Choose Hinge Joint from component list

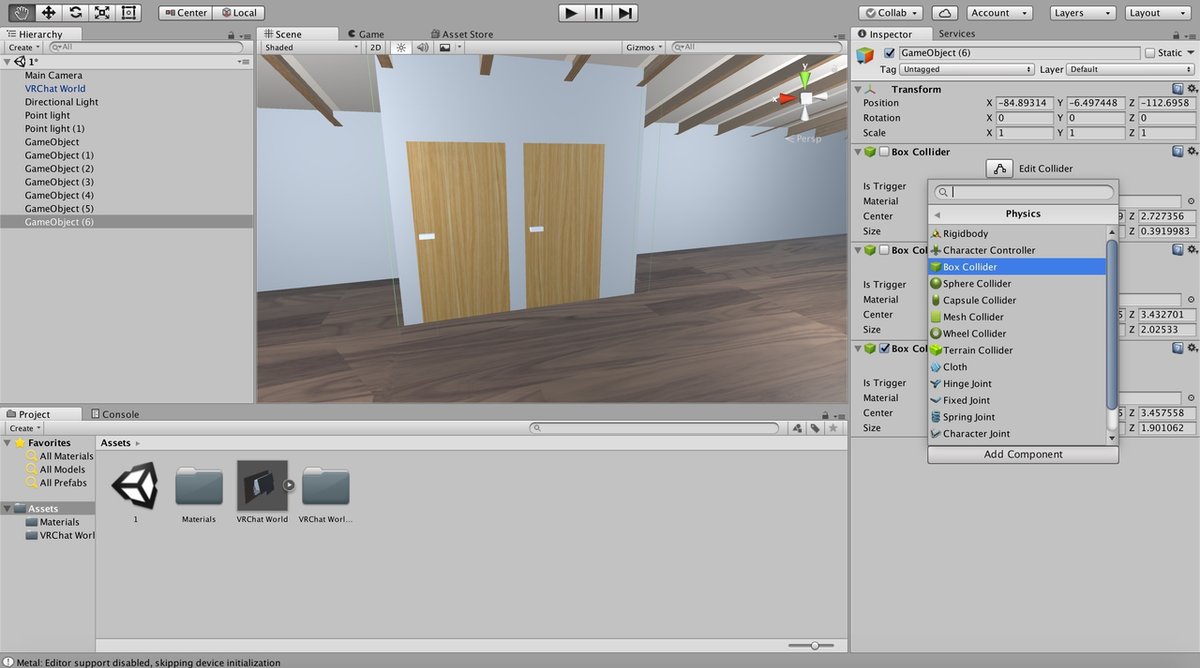(x=1017, y=384)
